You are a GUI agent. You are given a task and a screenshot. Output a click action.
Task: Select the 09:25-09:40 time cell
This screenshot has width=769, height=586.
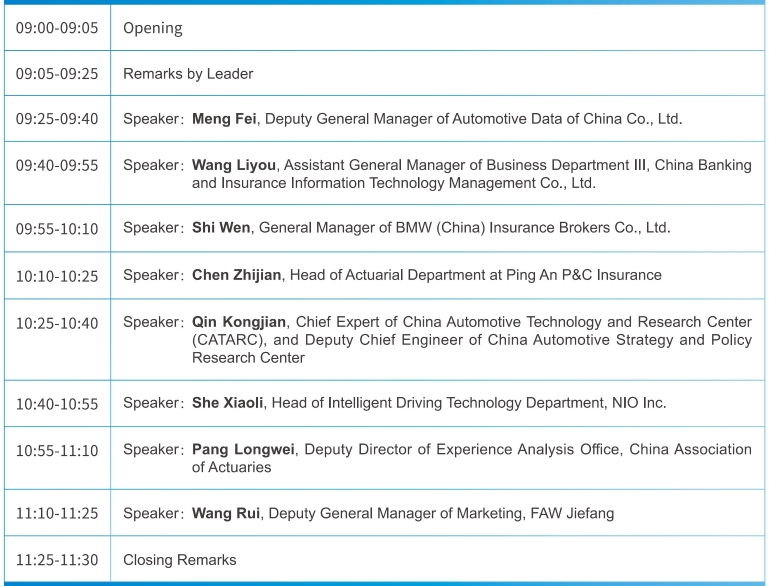57,119
